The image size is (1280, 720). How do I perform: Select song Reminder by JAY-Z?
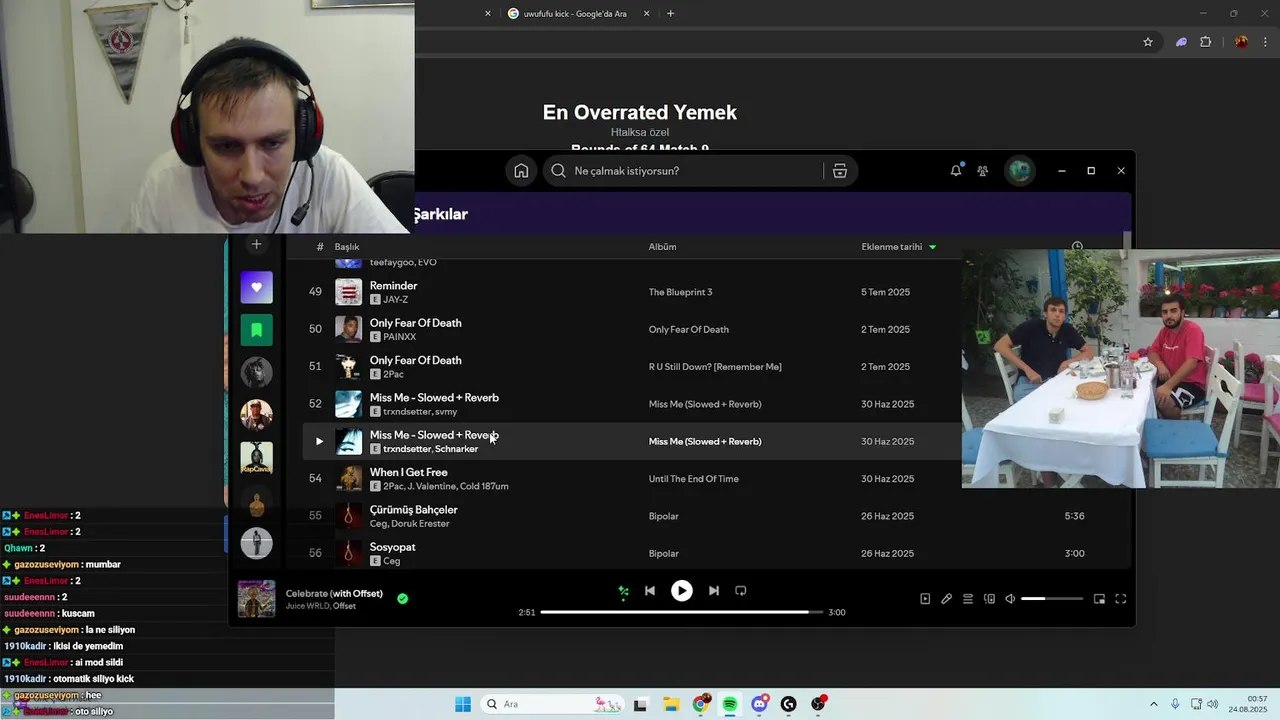tap(393, 286)
